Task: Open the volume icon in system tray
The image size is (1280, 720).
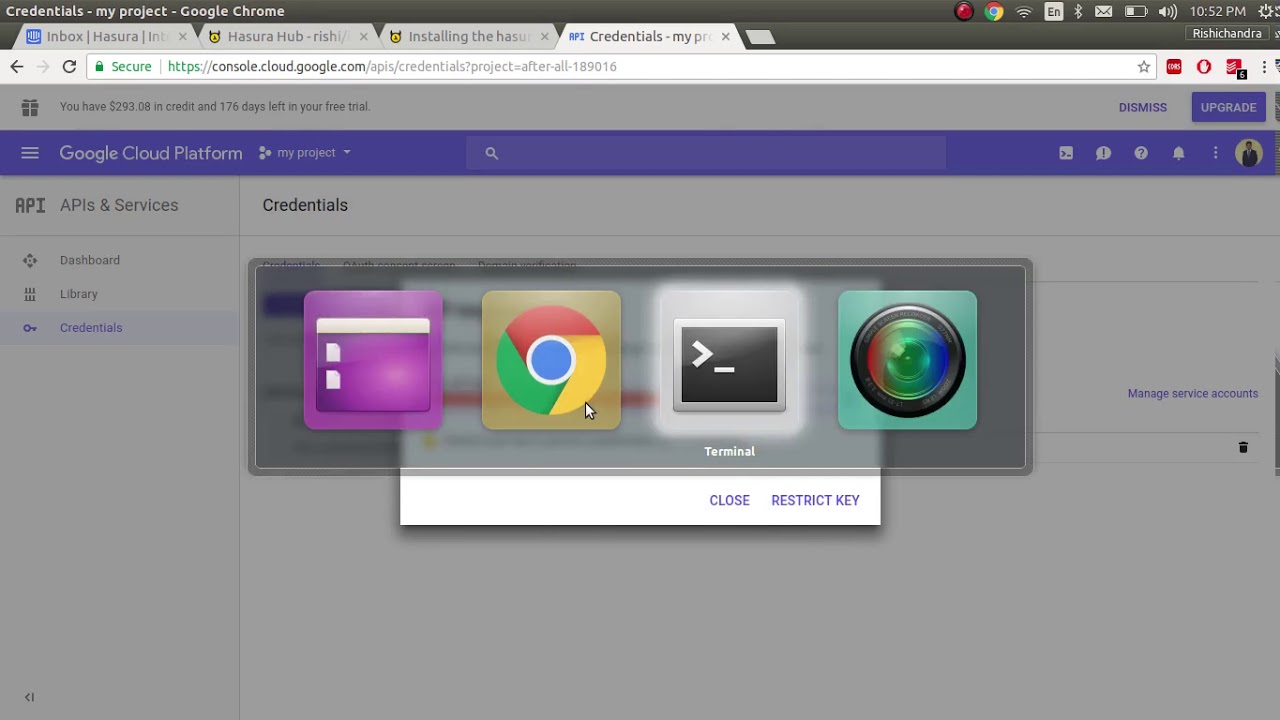Action: point(1167,11)
